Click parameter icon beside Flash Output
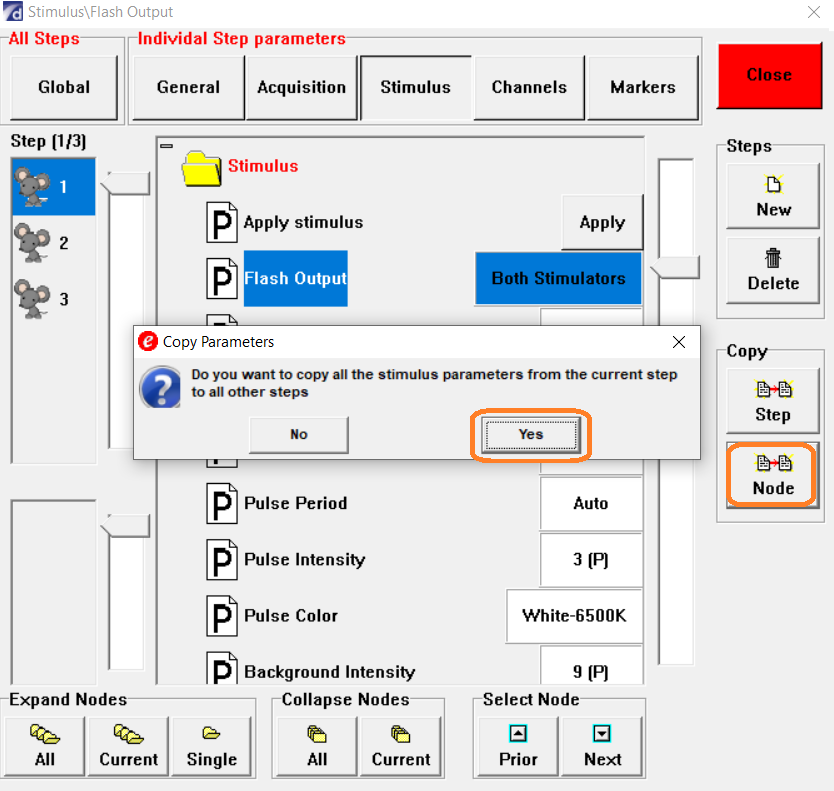834x791 pixels. click(222, 278)
